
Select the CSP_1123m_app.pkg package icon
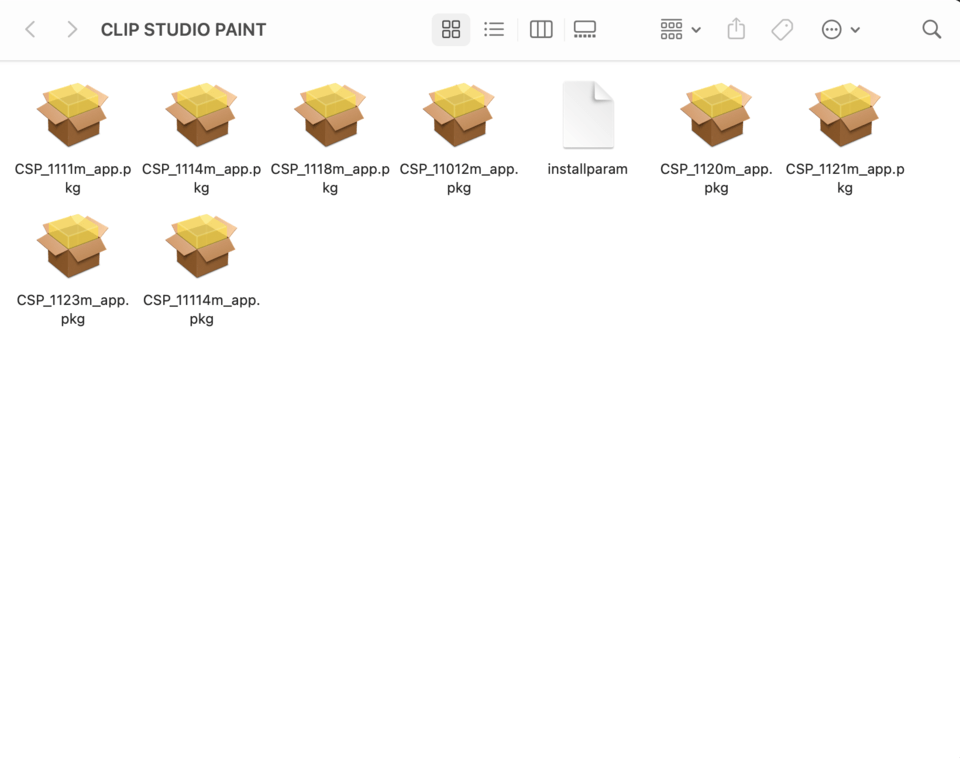[x=73, y=246]
